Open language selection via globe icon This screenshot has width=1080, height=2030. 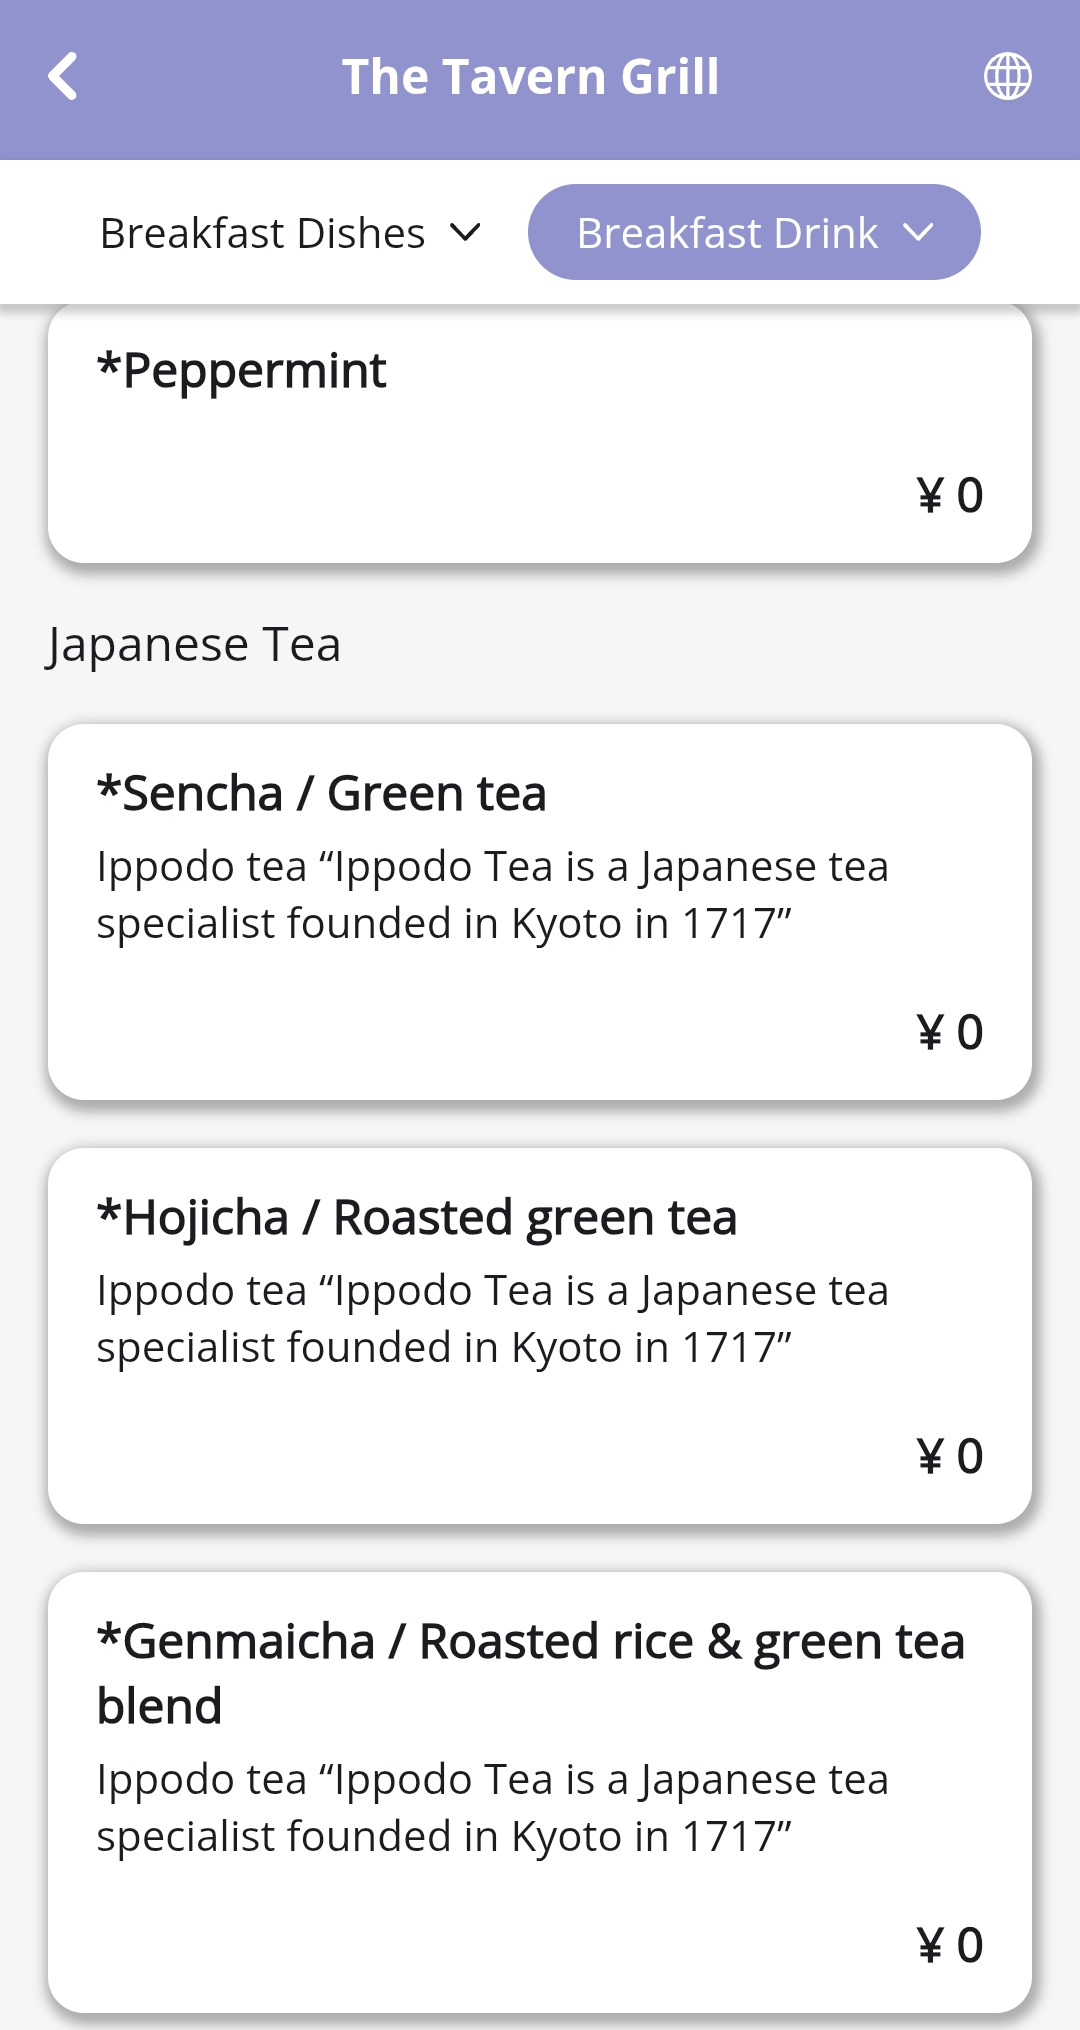[1007, 77]
